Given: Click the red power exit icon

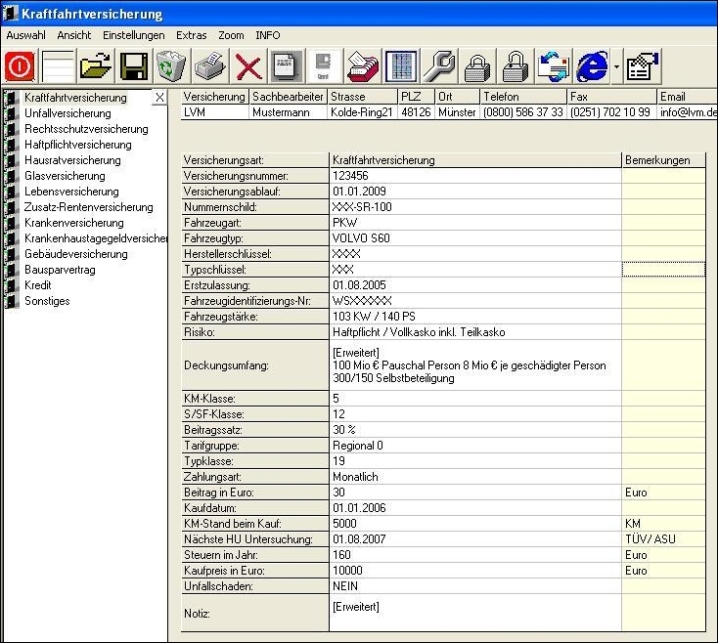Looking at the screenshot, I should [21, 66].
